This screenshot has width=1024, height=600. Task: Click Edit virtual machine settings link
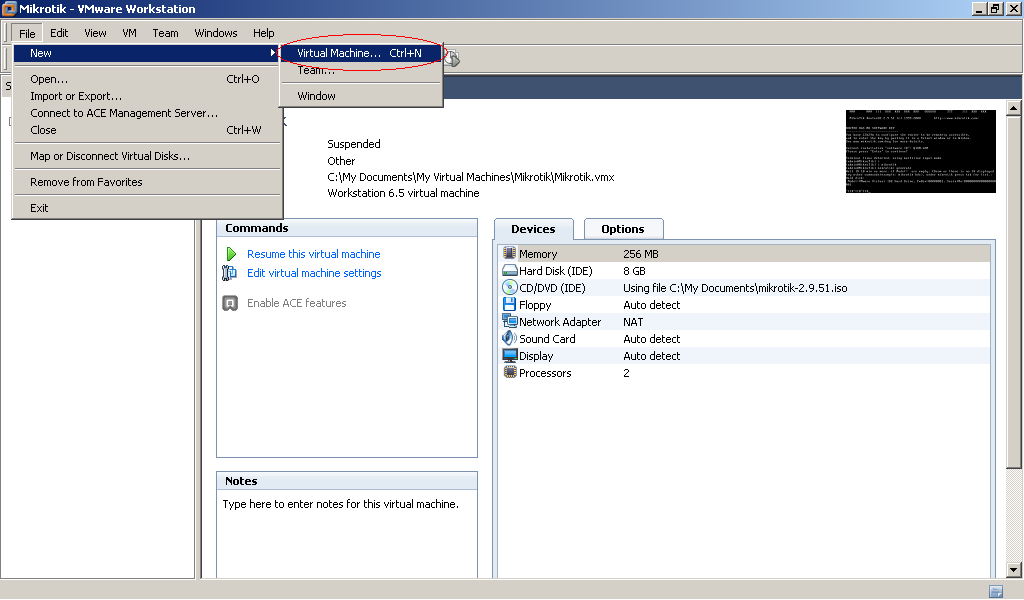(x=314, y=273)
